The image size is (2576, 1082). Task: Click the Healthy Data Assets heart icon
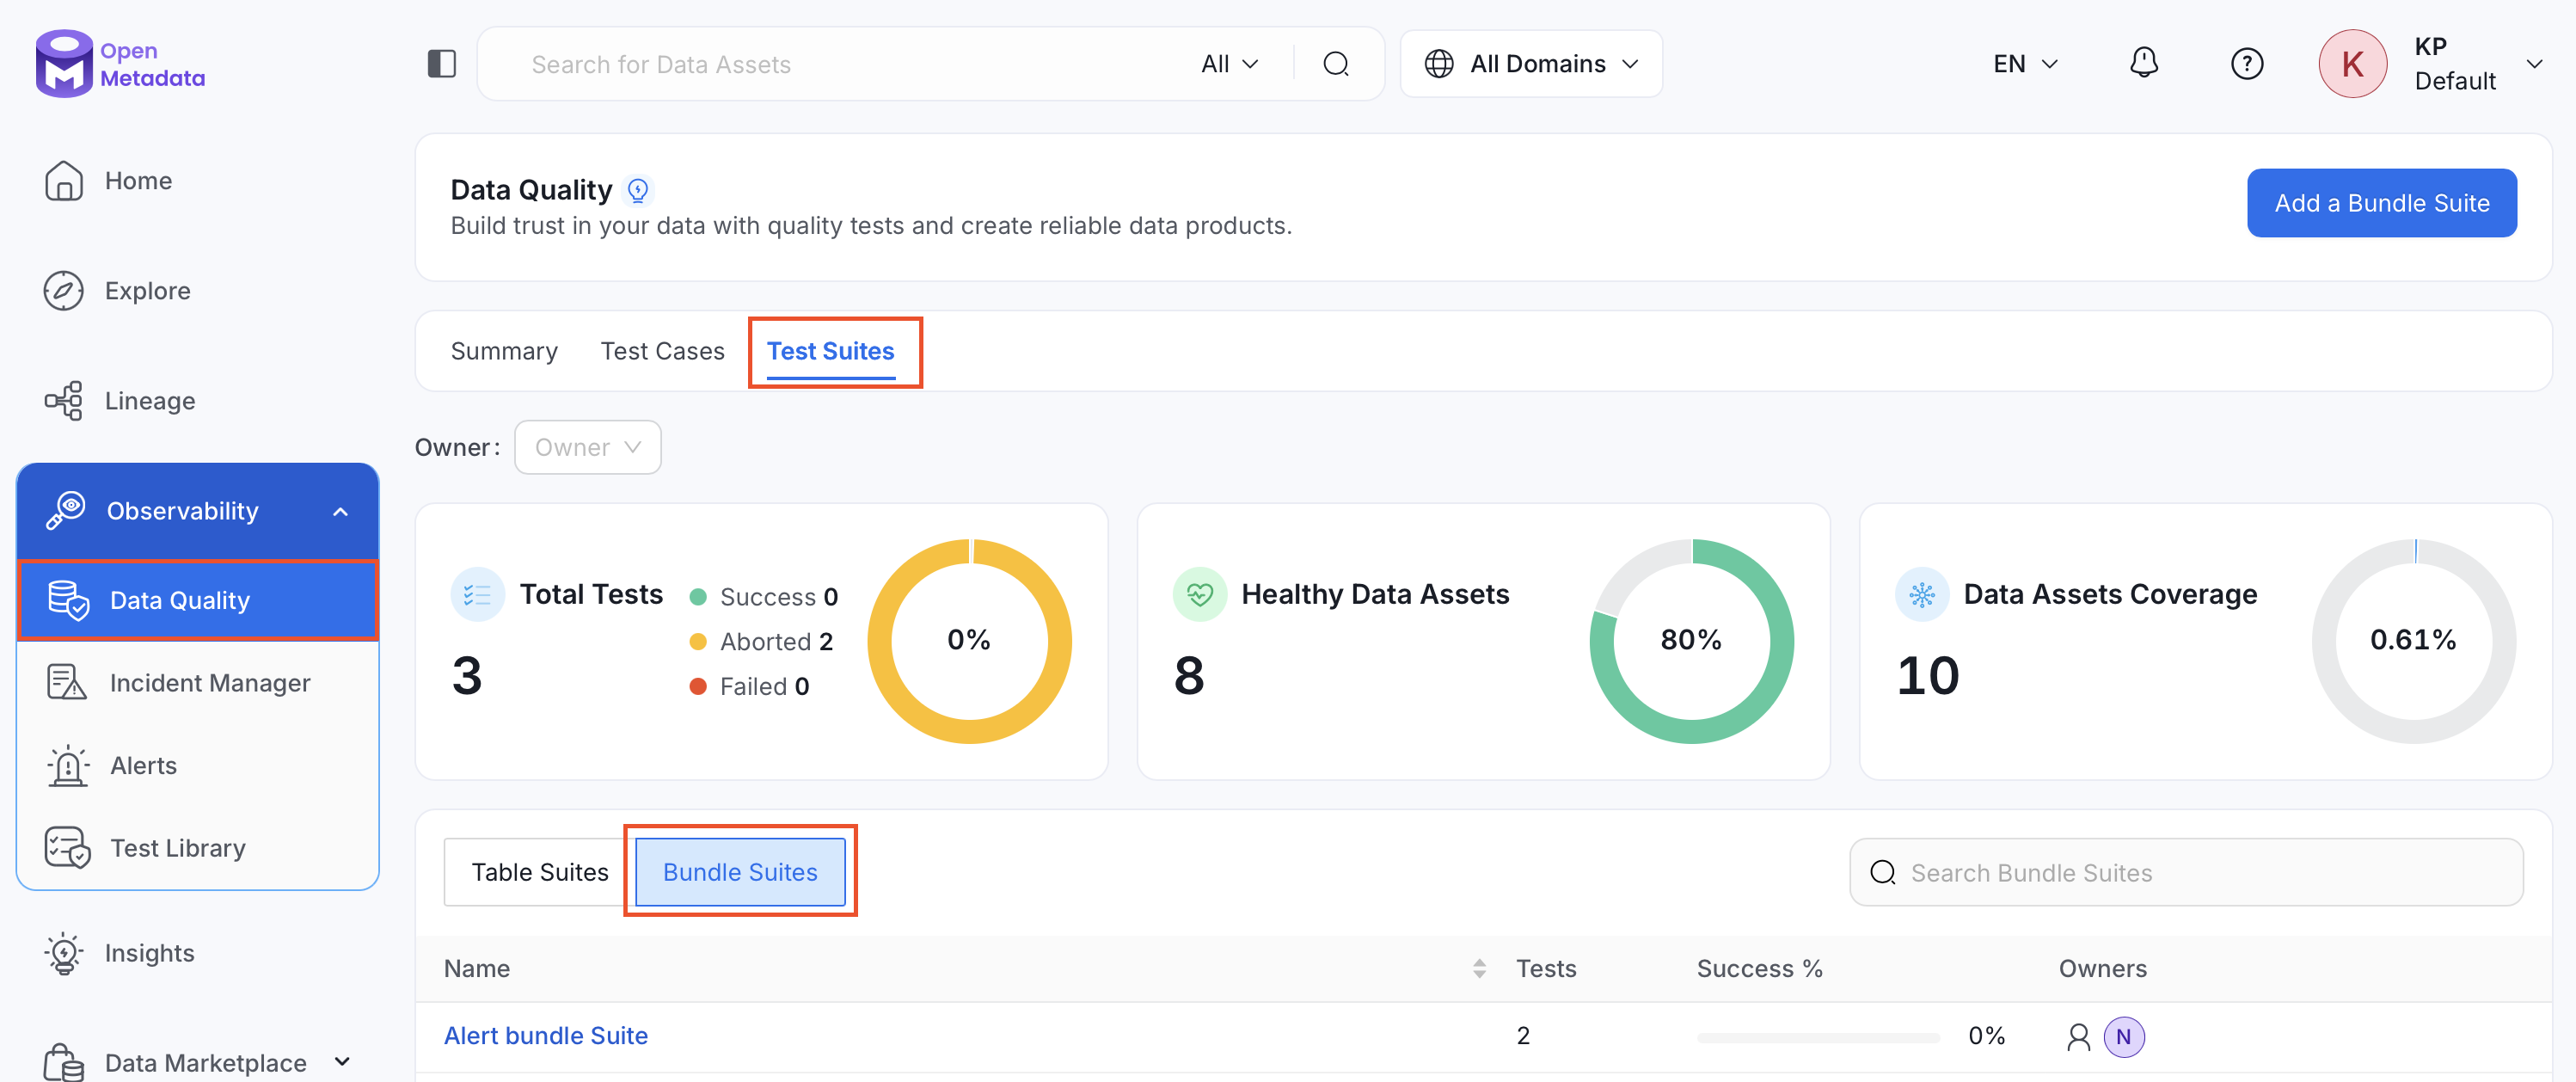coord(1199,595)
